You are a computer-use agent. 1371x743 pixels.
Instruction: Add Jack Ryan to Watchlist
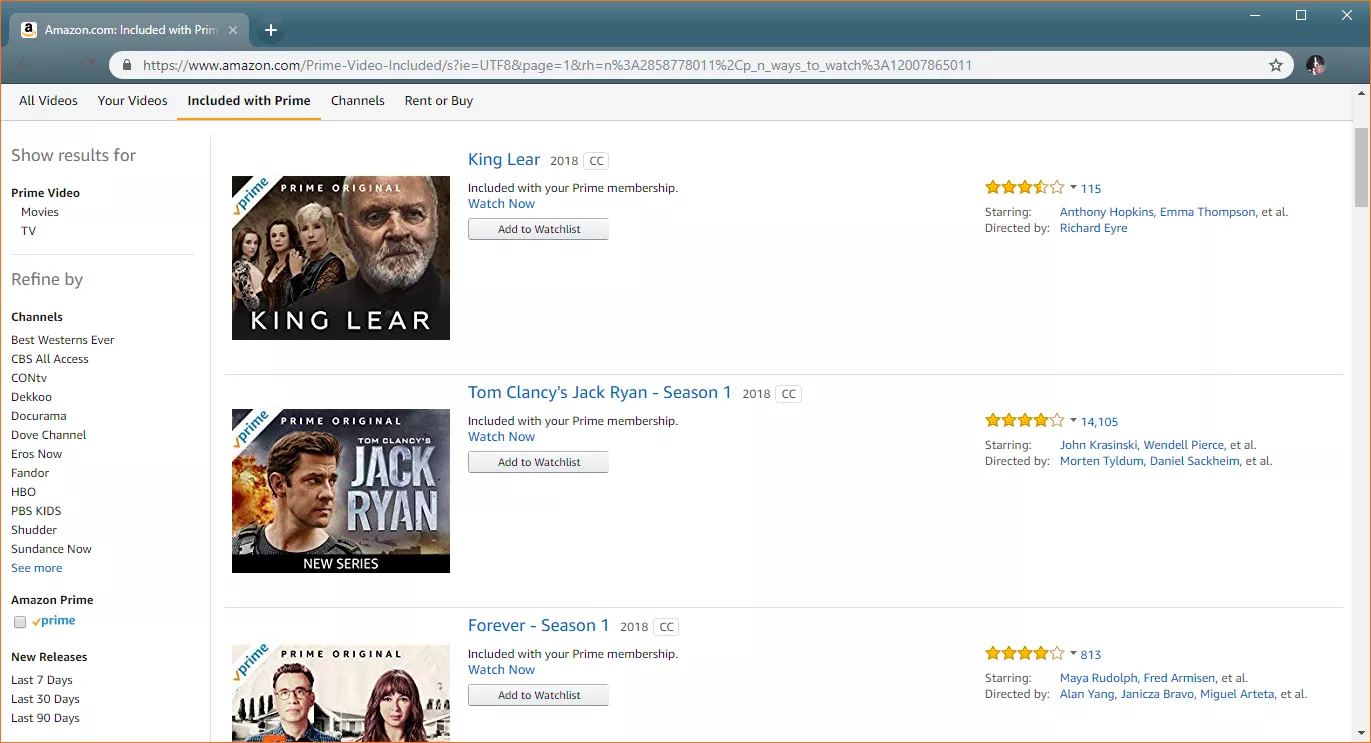pyautogui.click(x=538, y=462)
